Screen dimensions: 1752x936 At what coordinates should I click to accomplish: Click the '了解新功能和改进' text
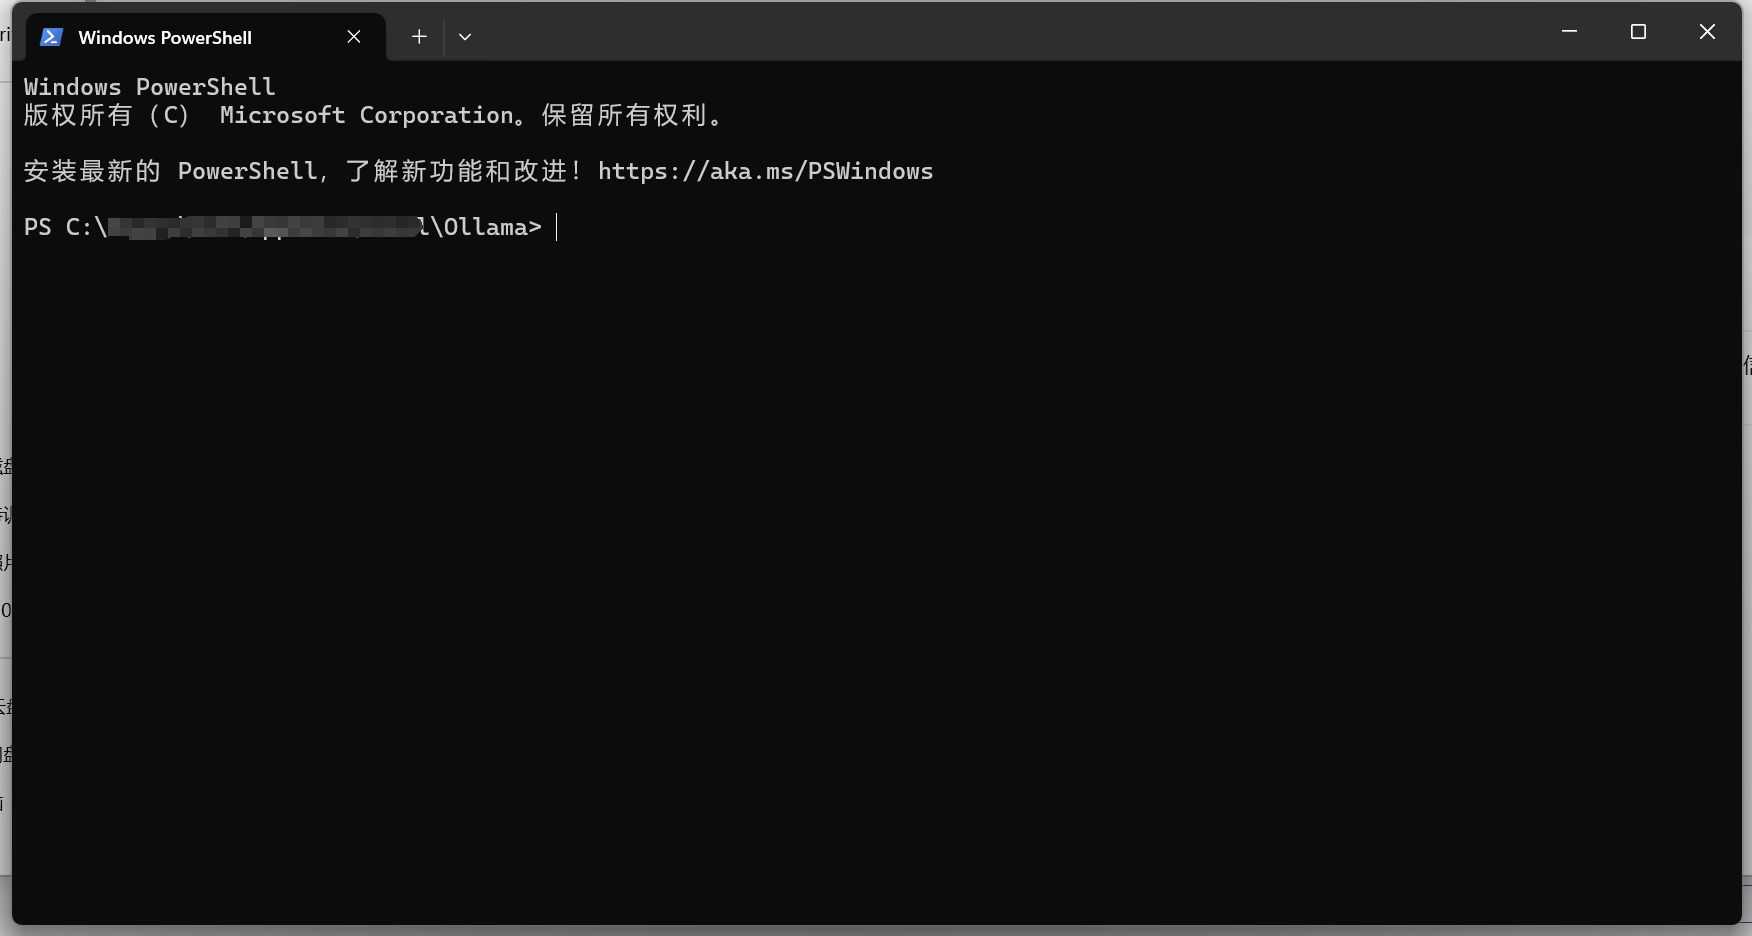(x=457, y=171)
